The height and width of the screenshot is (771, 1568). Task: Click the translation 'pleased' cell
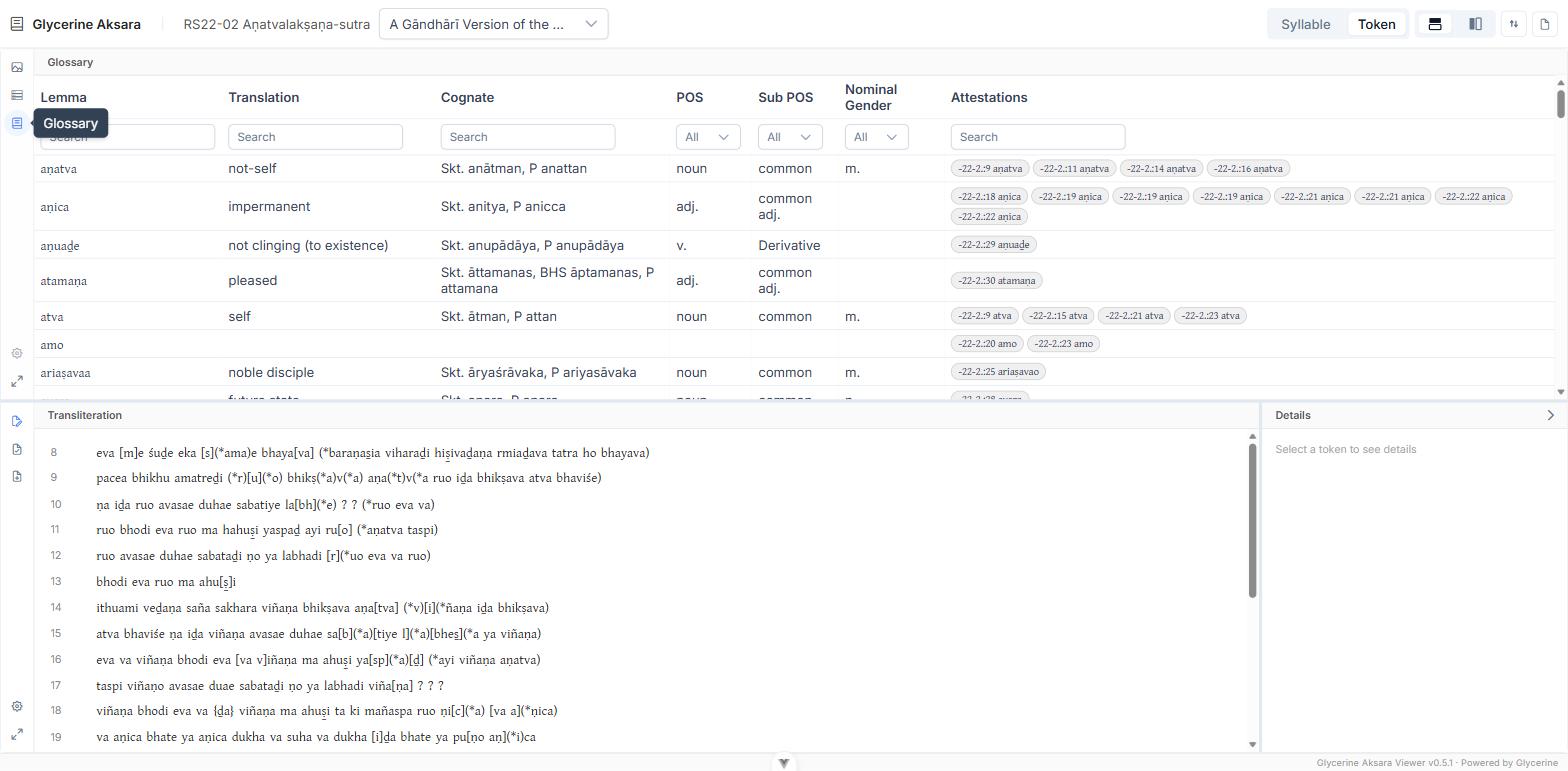[x=253, y=280]
